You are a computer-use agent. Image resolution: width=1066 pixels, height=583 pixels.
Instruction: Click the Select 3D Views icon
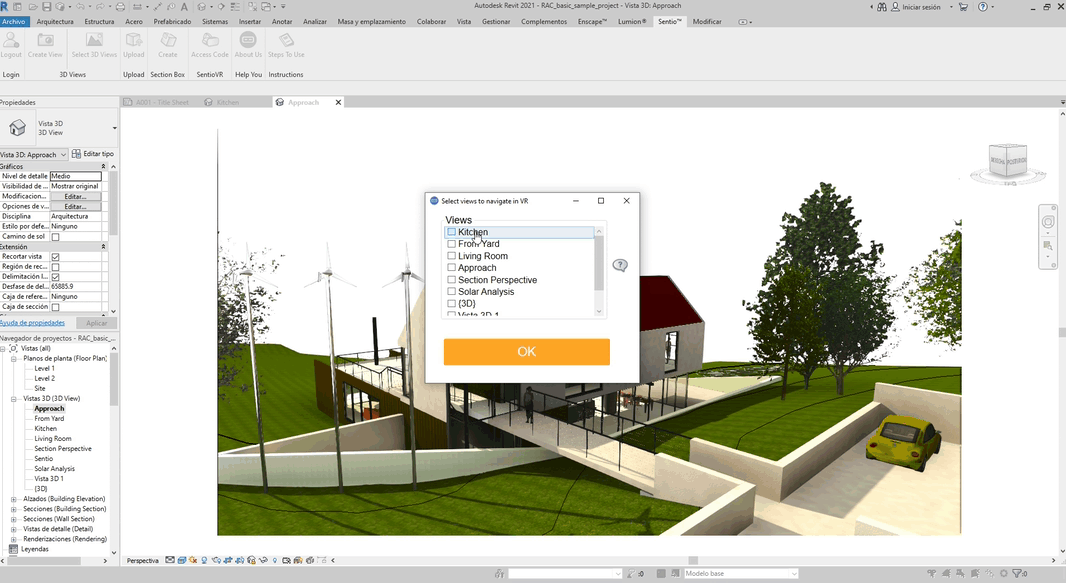[94, 40]
